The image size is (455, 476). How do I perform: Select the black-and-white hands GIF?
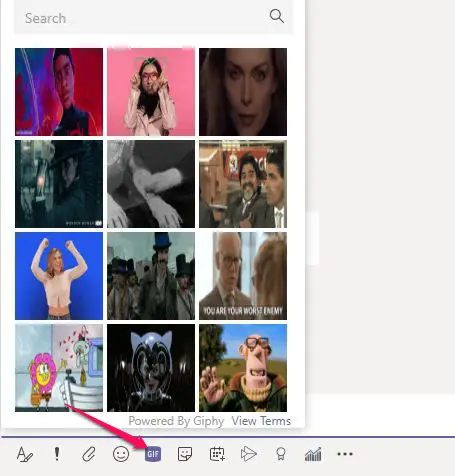click(151, 184)
